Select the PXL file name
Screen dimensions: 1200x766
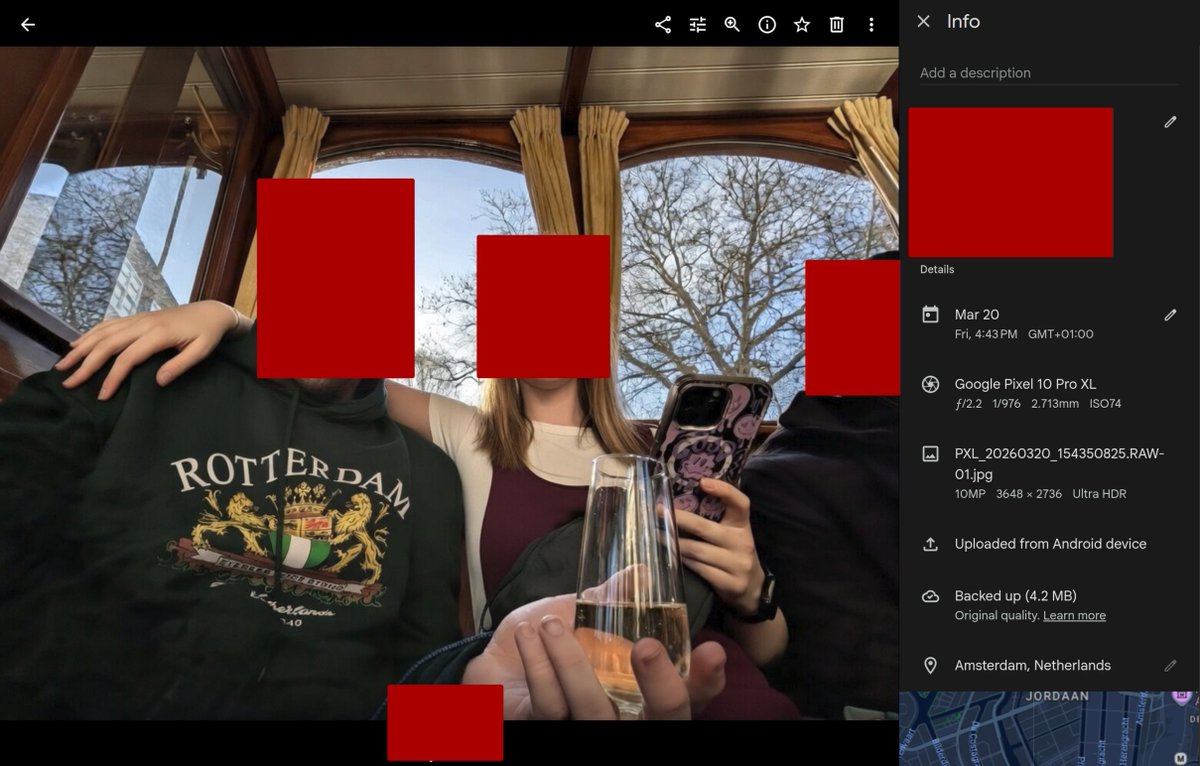(x=1059, y=464)
